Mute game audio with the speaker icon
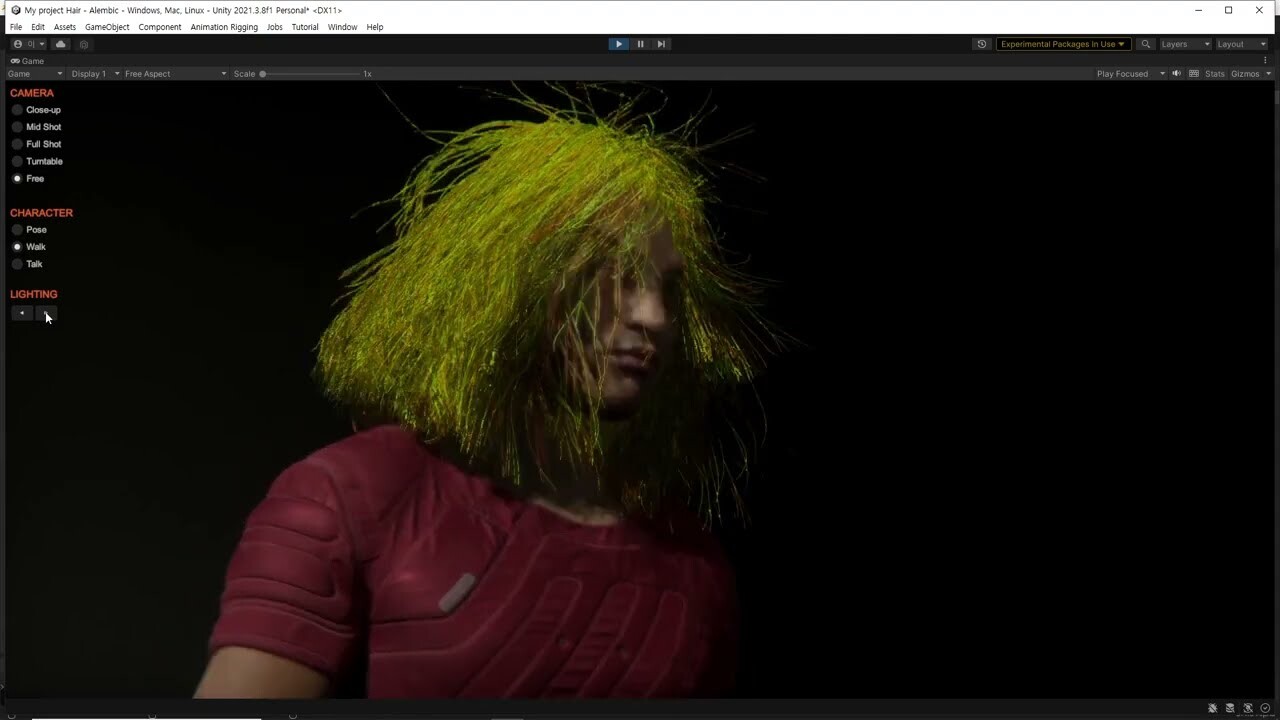 [1175, 73]
